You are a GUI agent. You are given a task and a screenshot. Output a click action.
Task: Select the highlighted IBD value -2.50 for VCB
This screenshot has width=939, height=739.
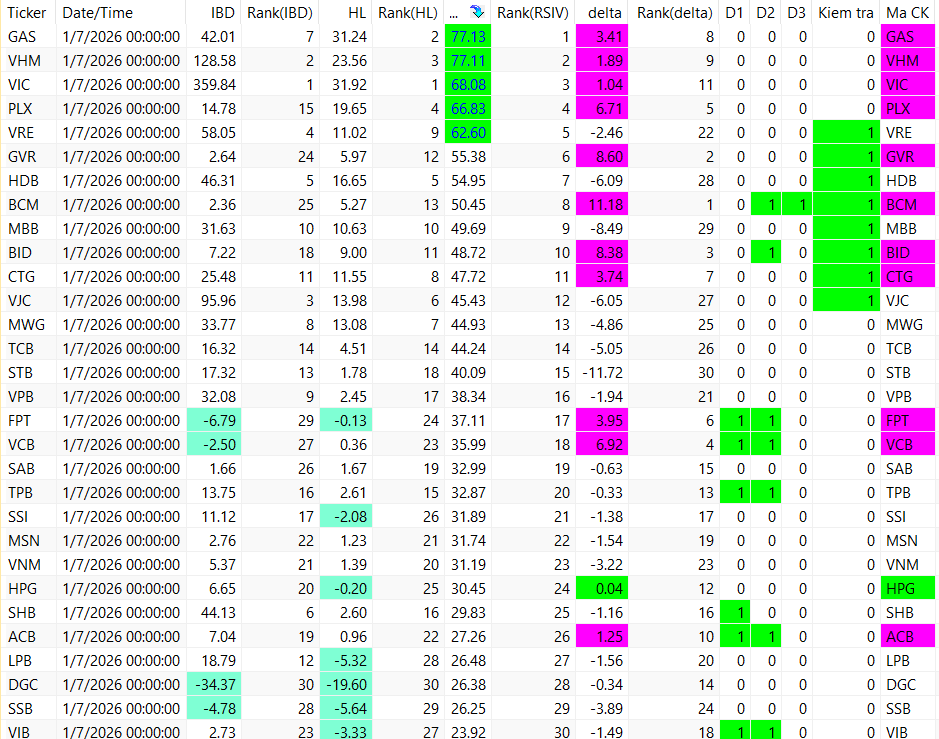(214, 444)
